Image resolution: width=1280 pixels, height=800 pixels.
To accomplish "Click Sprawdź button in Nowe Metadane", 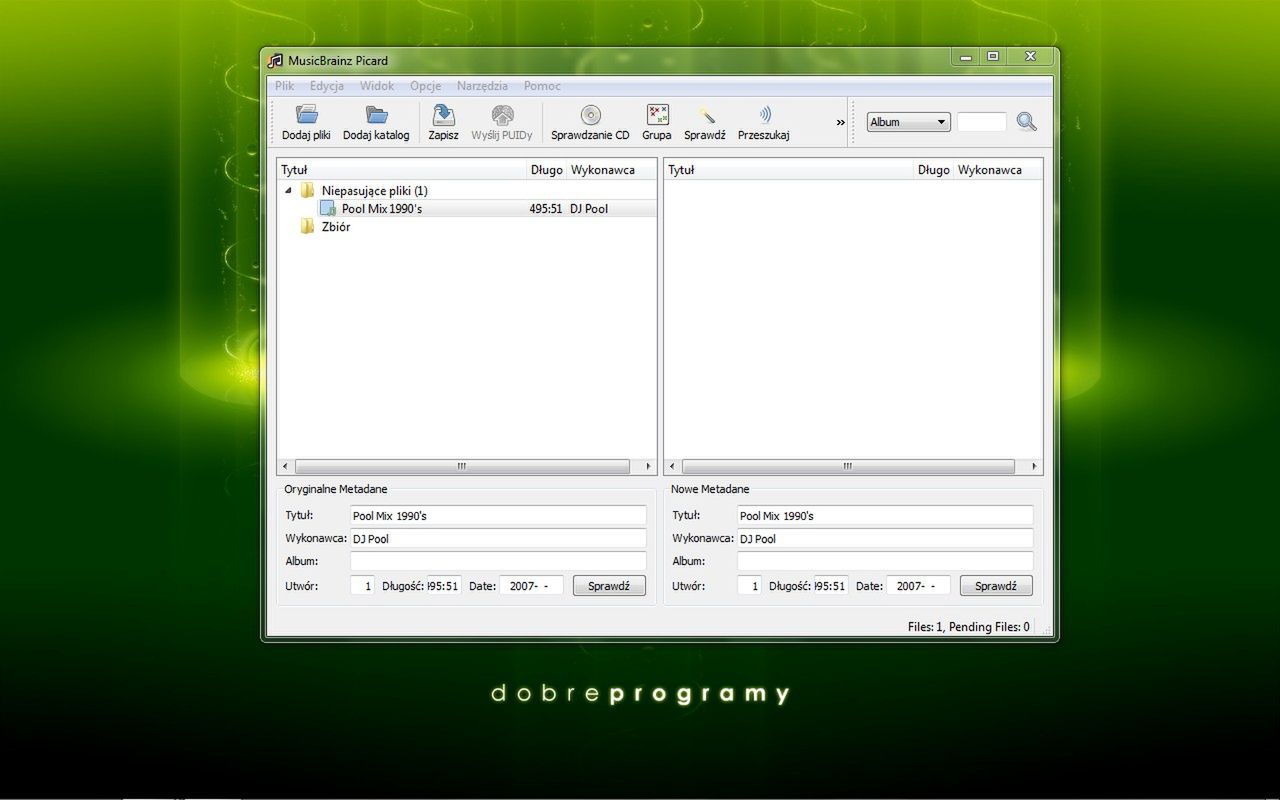I will tap(996, 586).
